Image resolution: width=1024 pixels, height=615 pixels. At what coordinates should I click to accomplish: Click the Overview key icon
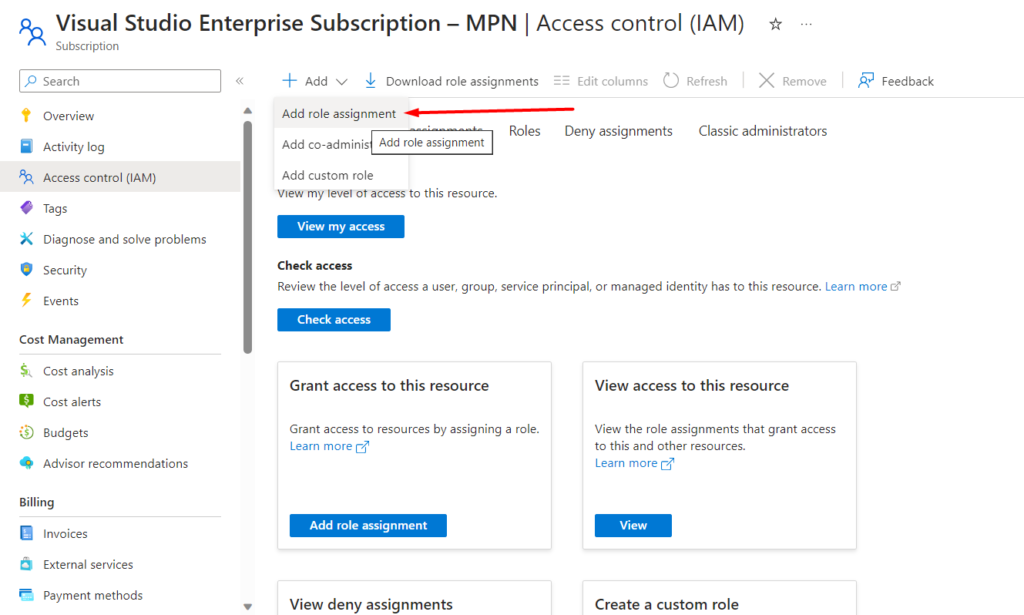click(x=26, y=116)
